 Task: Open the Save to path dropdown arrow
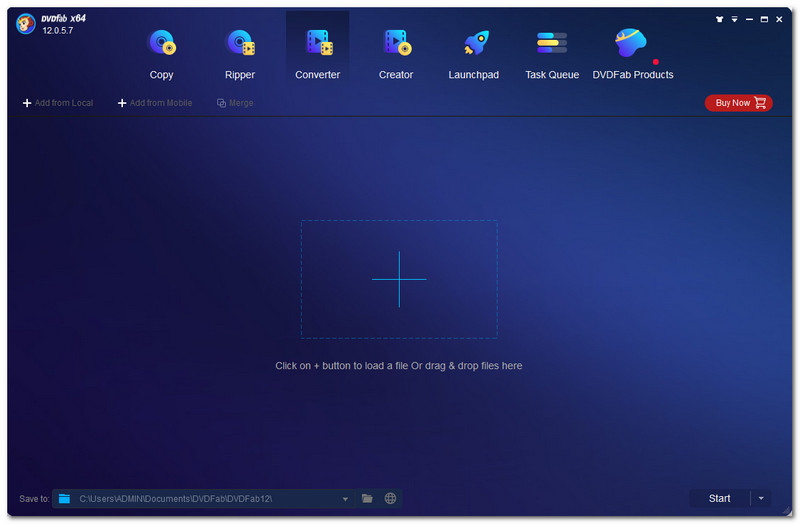coord(345,499)
